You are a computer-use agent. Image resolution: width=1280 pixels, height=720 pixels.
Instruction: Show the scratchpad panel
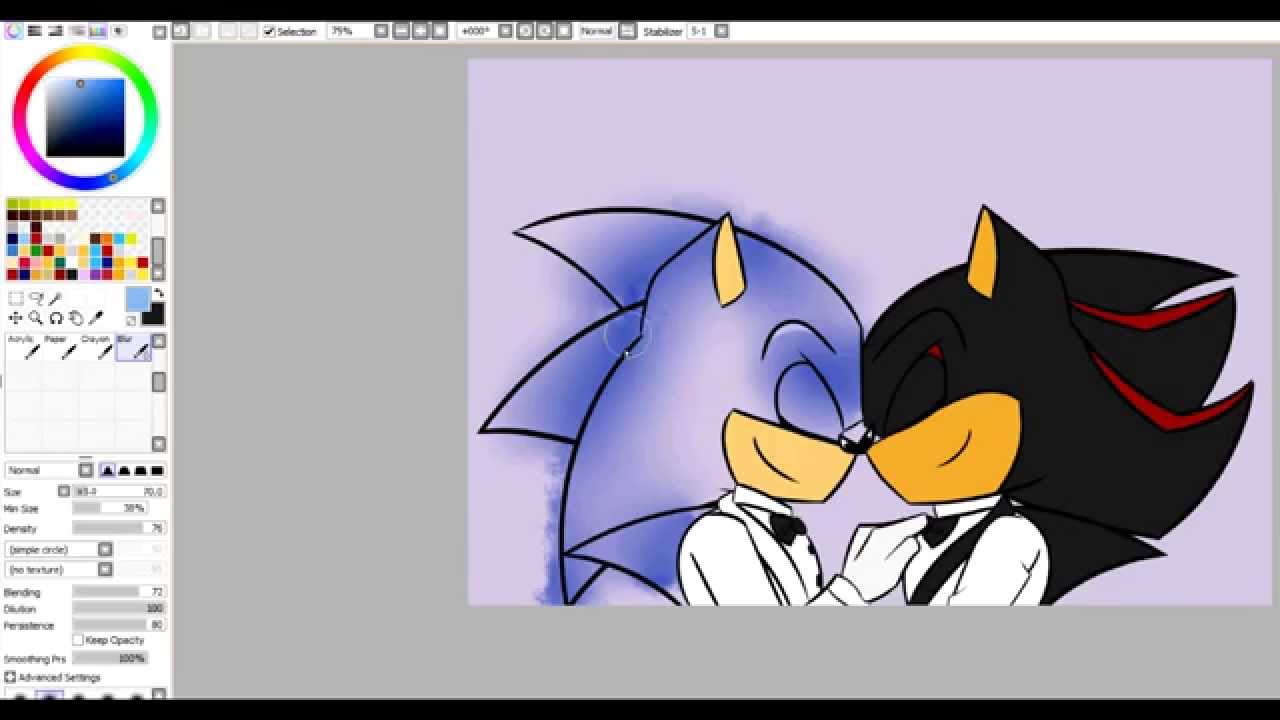tap(118, 31)
